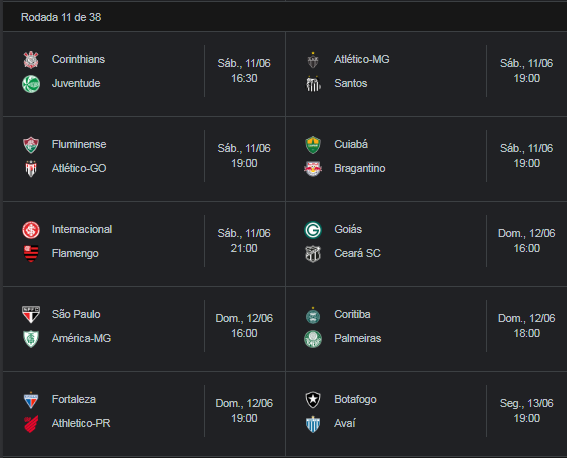Open the Coritiba vs Palmeiras match time
This screenshot has height=458, width=567.
526,333
